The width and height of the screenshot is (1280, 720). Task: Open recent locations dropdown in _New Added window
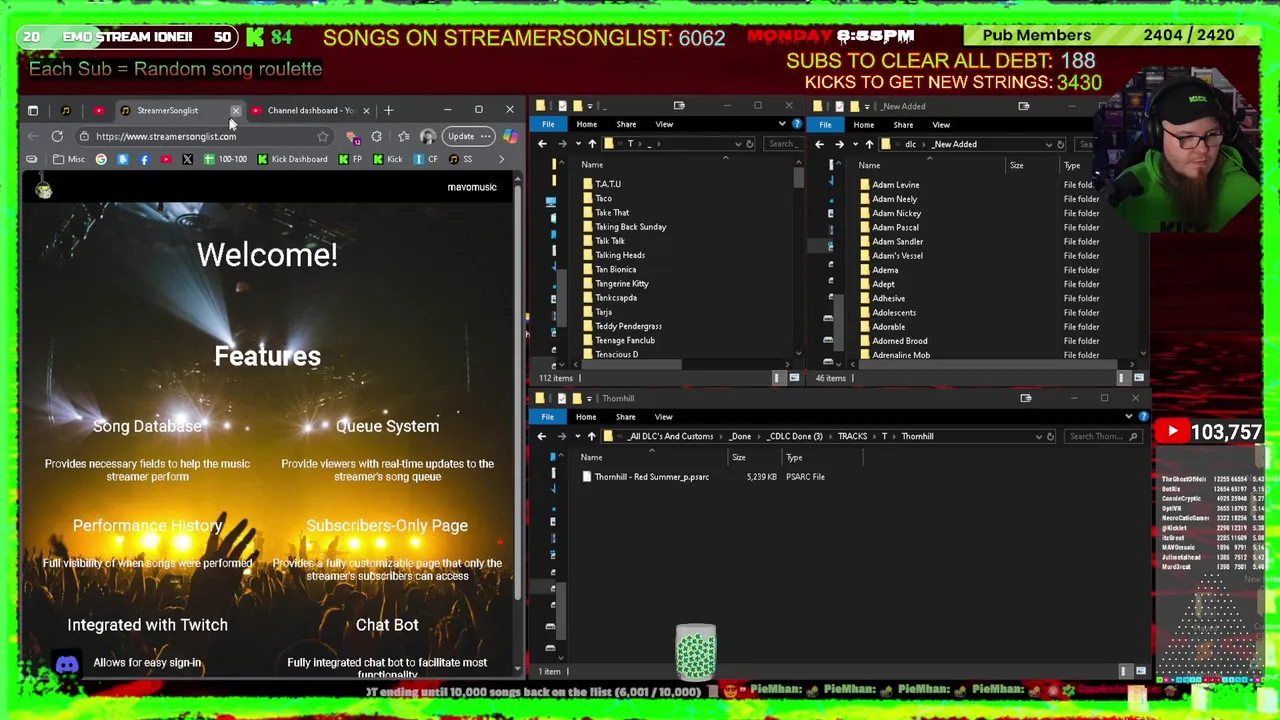pos(855,144)
